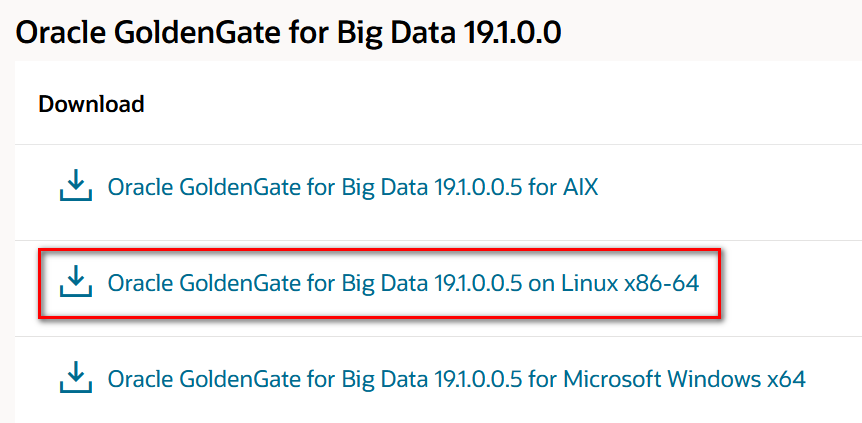The width and height of the screenshot is (862, 423).
Task: Click version 19.1.0.0.5 in the AIX link
Action: [x=474, y=188]
